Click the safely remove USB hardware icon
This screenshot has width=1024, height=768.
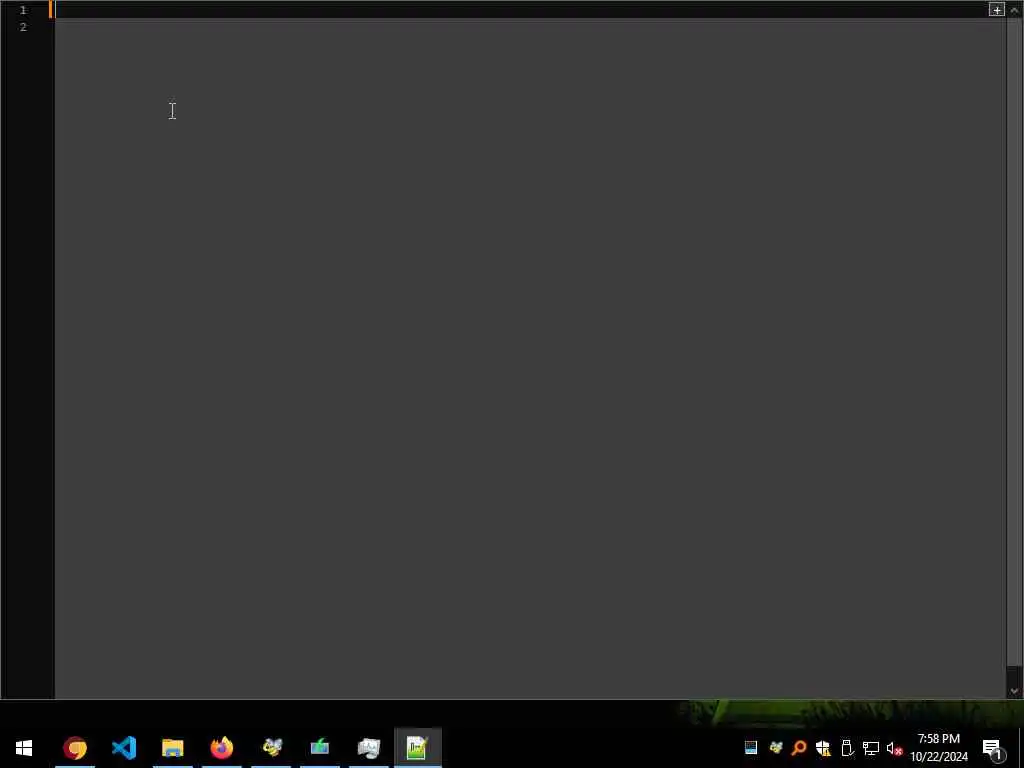847,748
